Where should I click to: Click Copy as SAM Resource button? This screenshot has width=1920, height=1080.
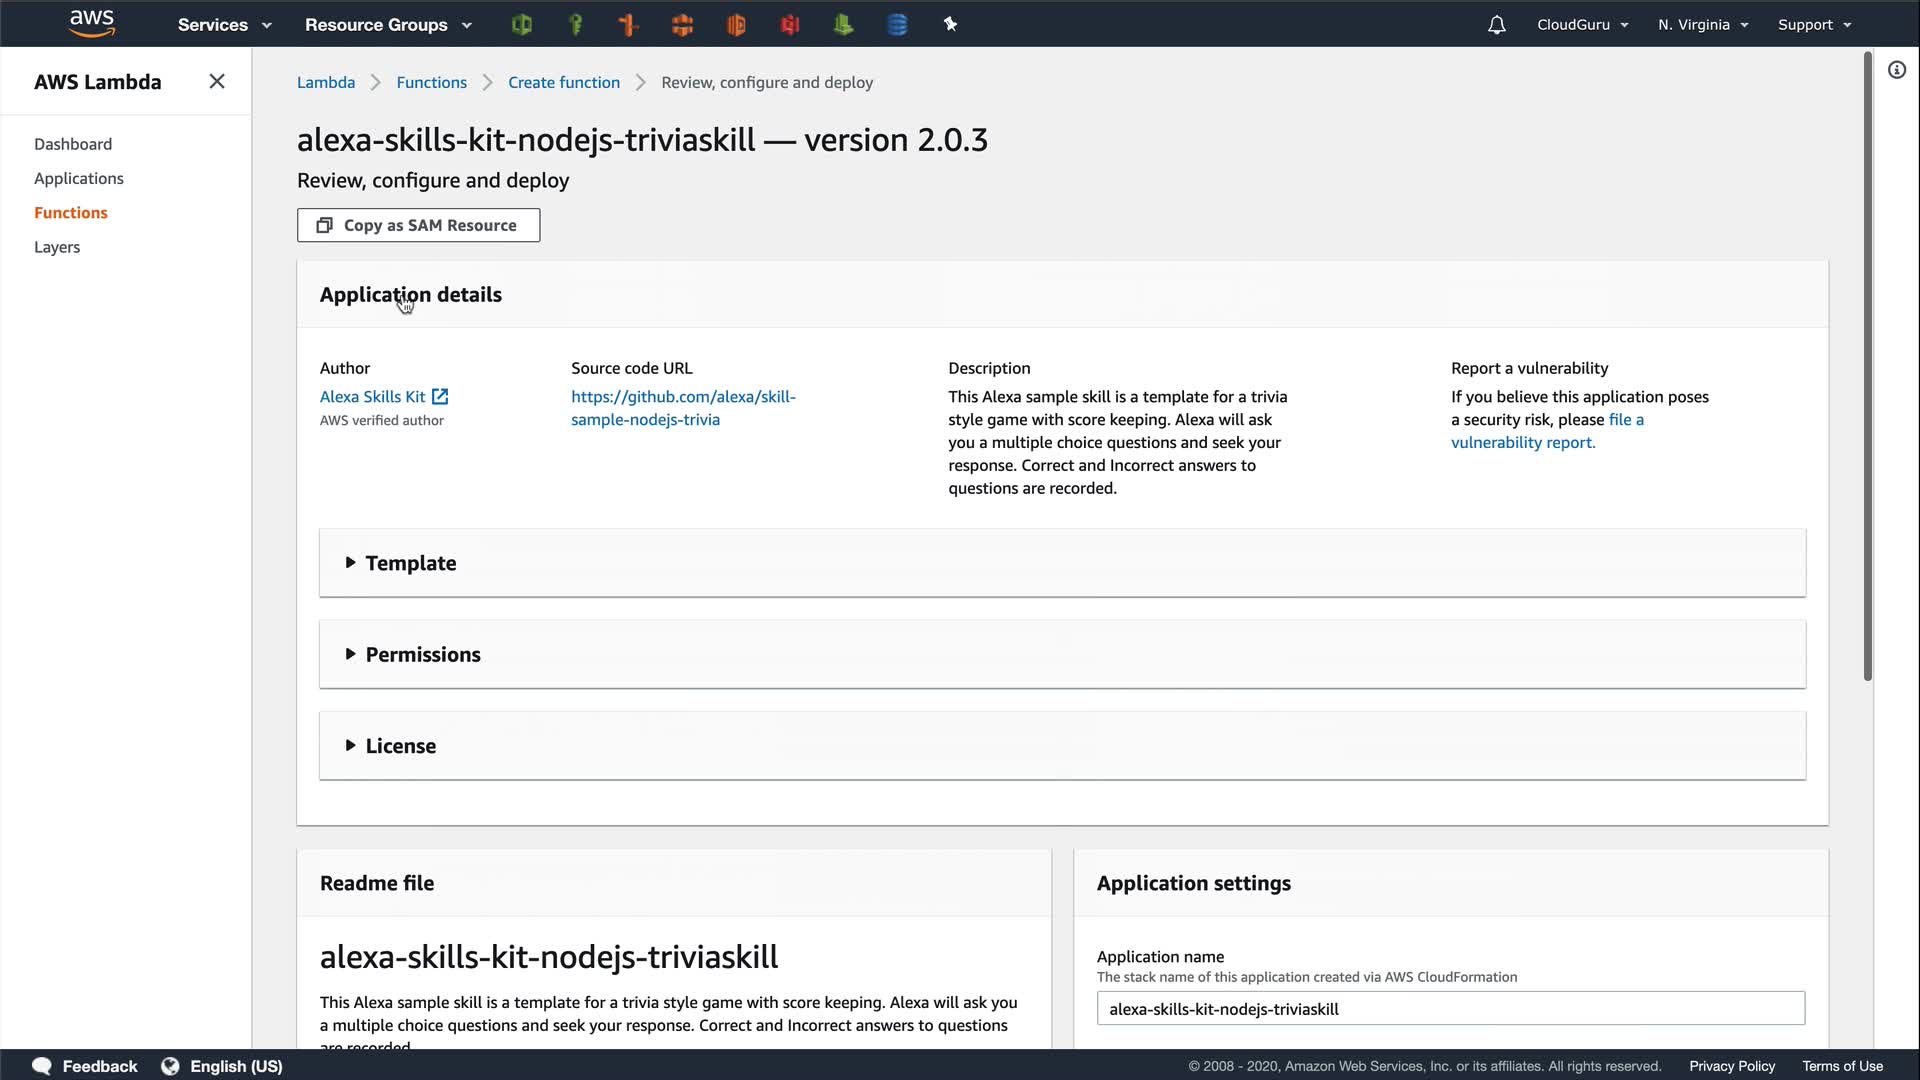point(418,225)
